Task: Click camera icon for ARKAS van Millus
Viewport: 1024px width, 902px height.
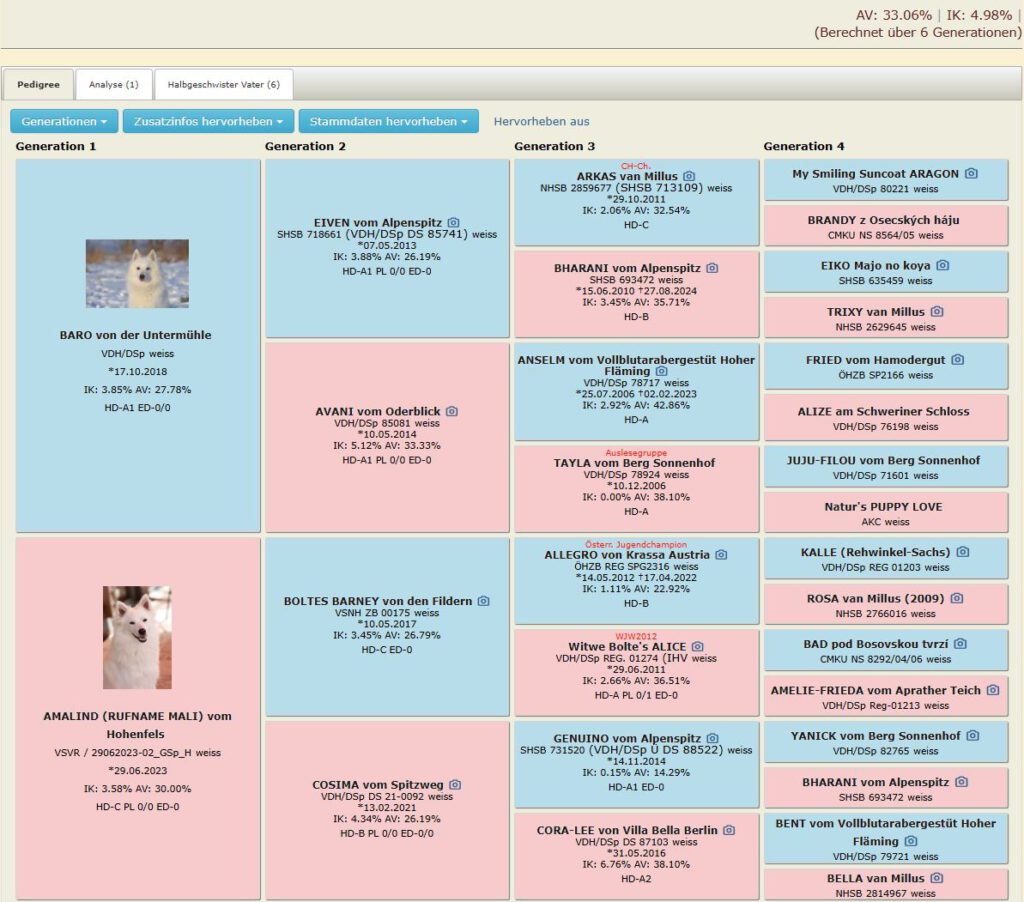Action: pos(688,176)
